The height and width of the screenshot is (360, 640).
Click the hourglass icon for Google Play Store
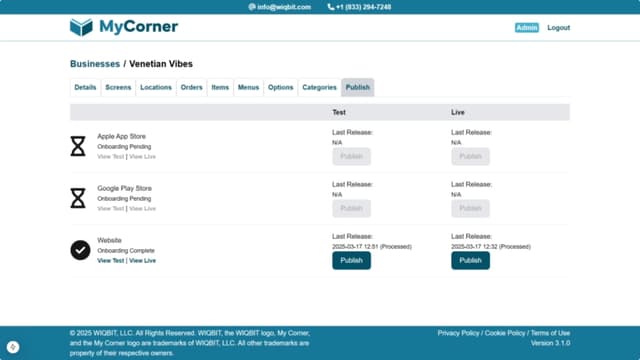point(78,198)
